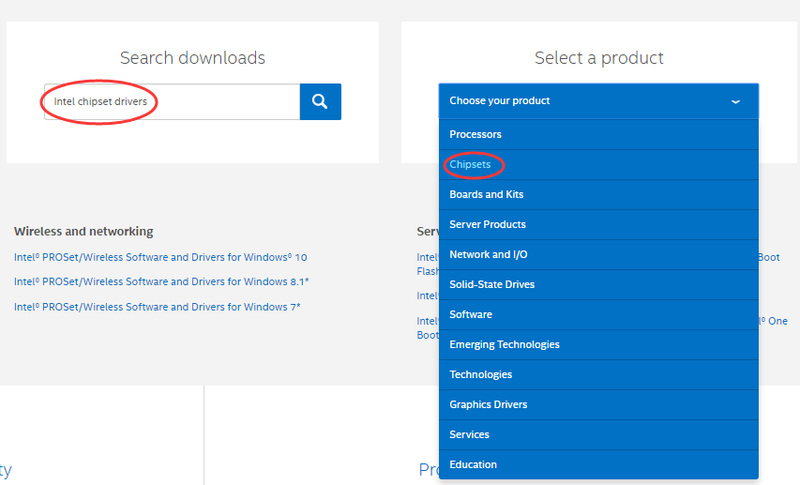The width and height of the screenshot is (800, 485).
Task: Click the blue search magnifier button
Action: click(x=320, y=101)
